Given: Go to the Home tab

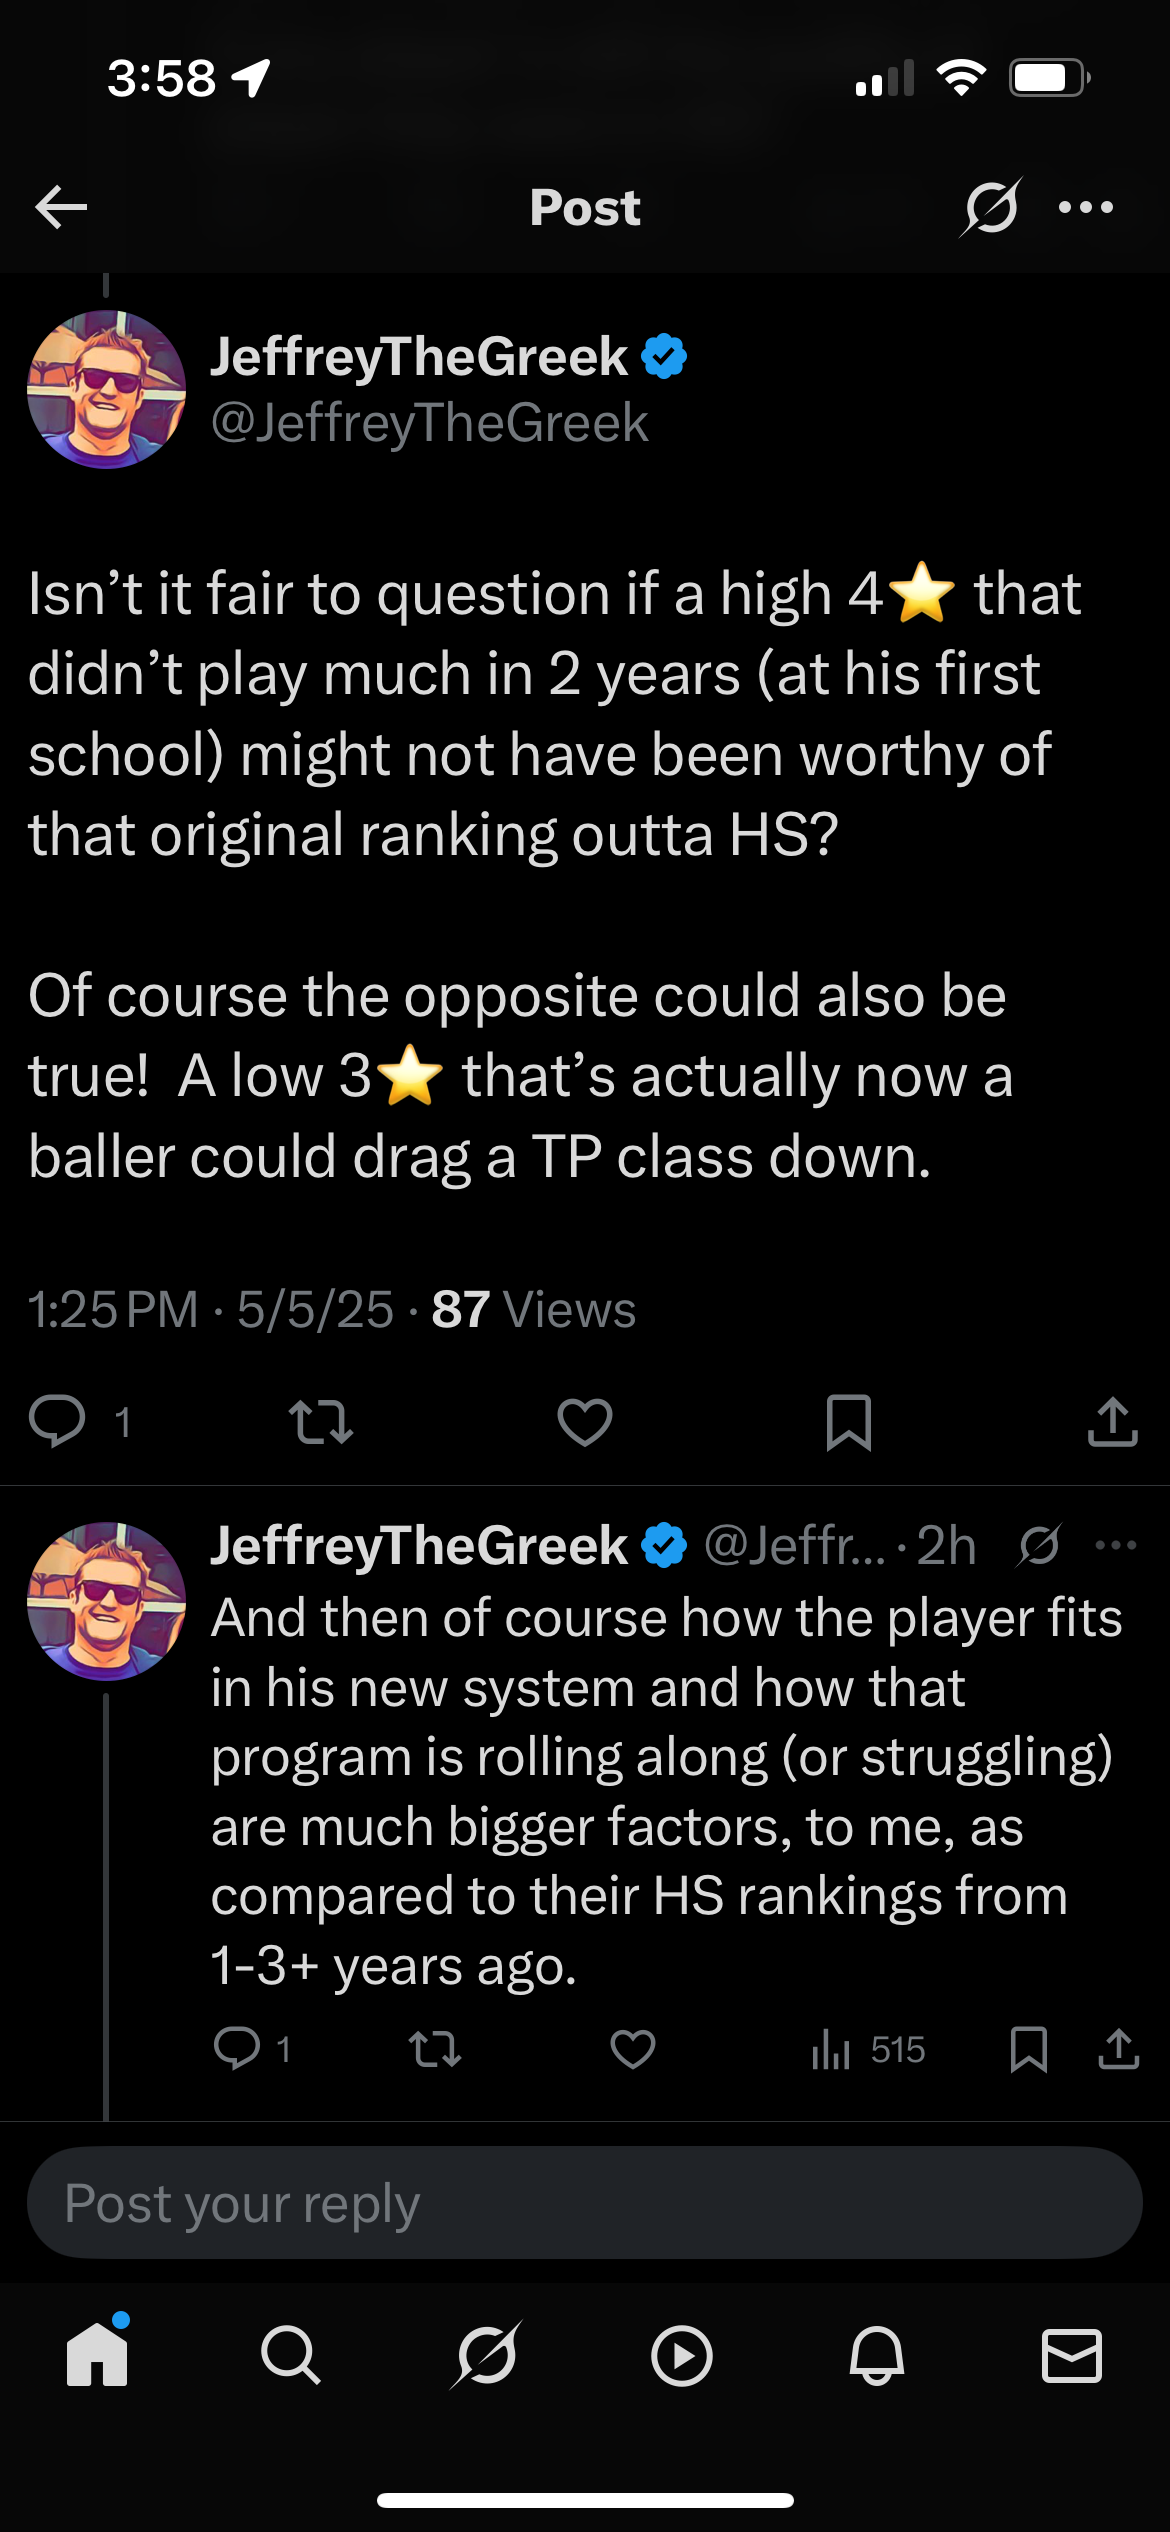Looking at the screenshot, I should [97, 2356].
